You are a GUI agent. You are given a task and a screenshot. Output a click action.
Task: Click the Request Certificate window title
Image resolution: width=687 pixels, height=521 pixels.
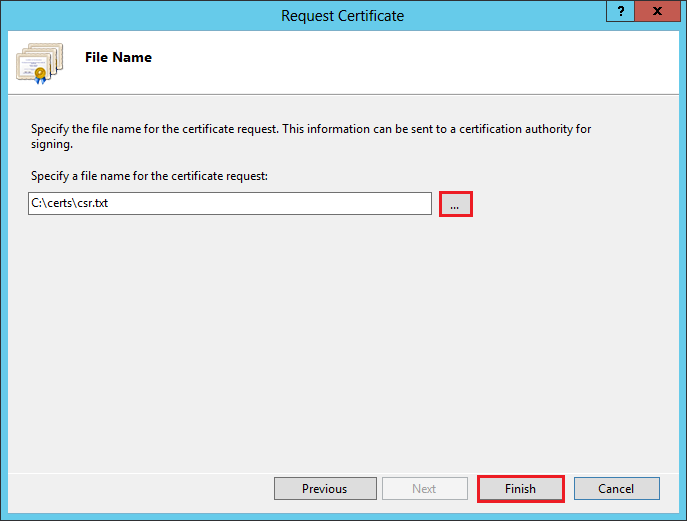tap(343, 15)
